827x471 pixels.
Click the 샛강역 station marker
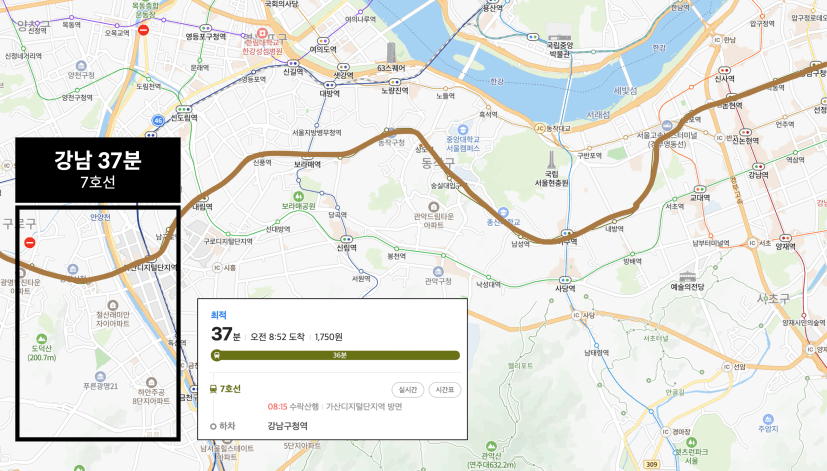click(x=343, y=67)
